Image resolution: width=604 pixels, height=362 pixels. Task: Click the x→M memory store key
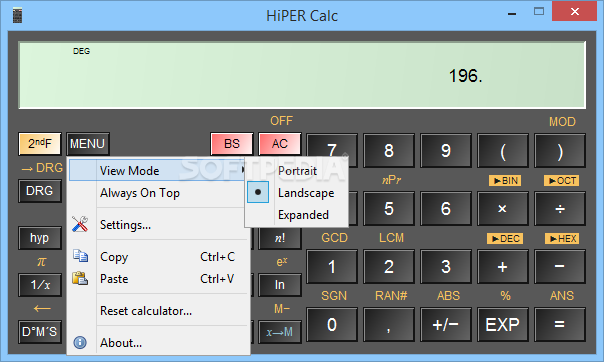[x=280, y=332]
